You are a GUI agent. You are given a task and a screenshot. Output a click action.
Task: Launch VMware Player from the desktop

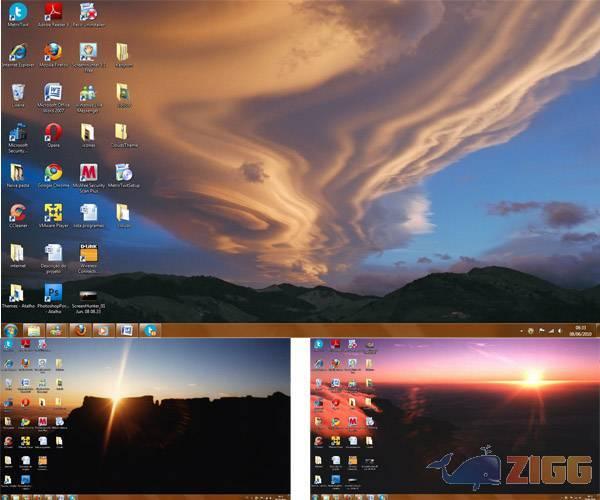pos(53,212)
